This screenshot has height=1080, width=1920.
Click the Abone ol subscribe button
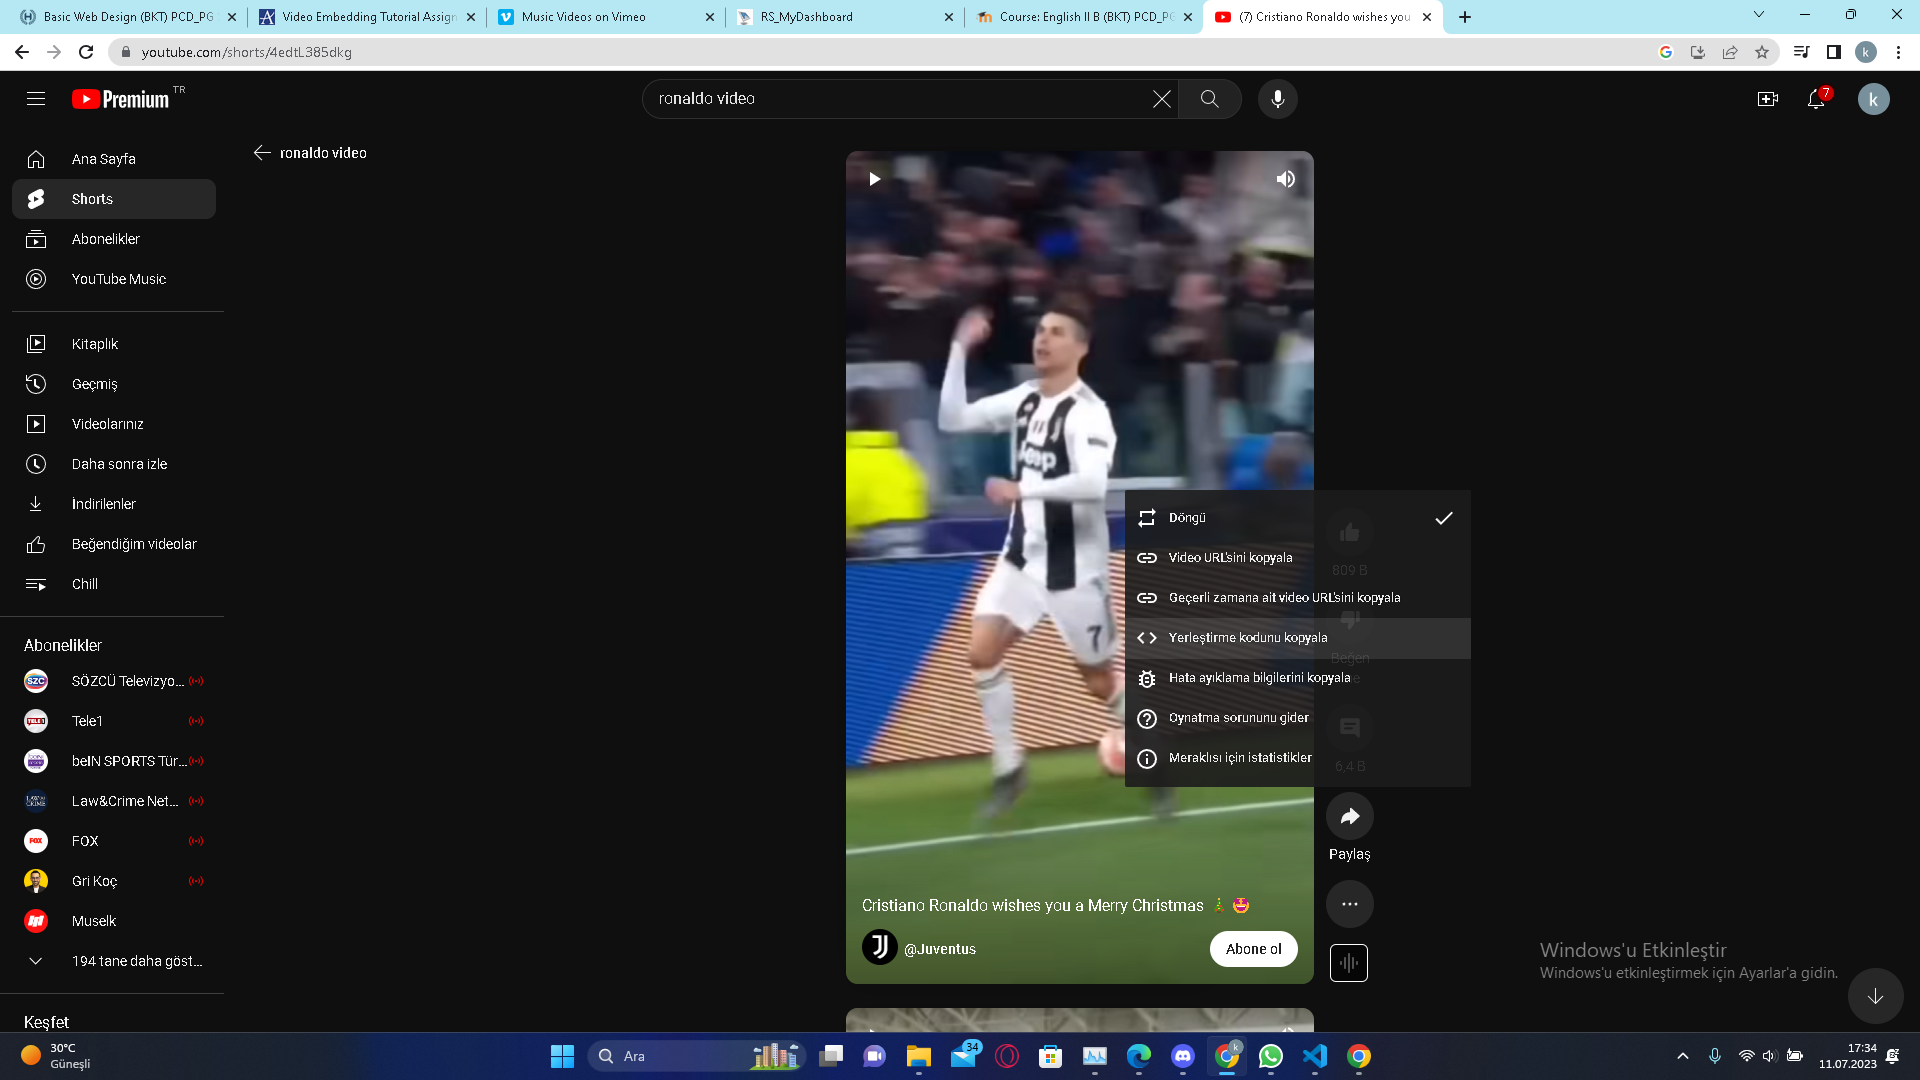click(x=1253, y=949)
